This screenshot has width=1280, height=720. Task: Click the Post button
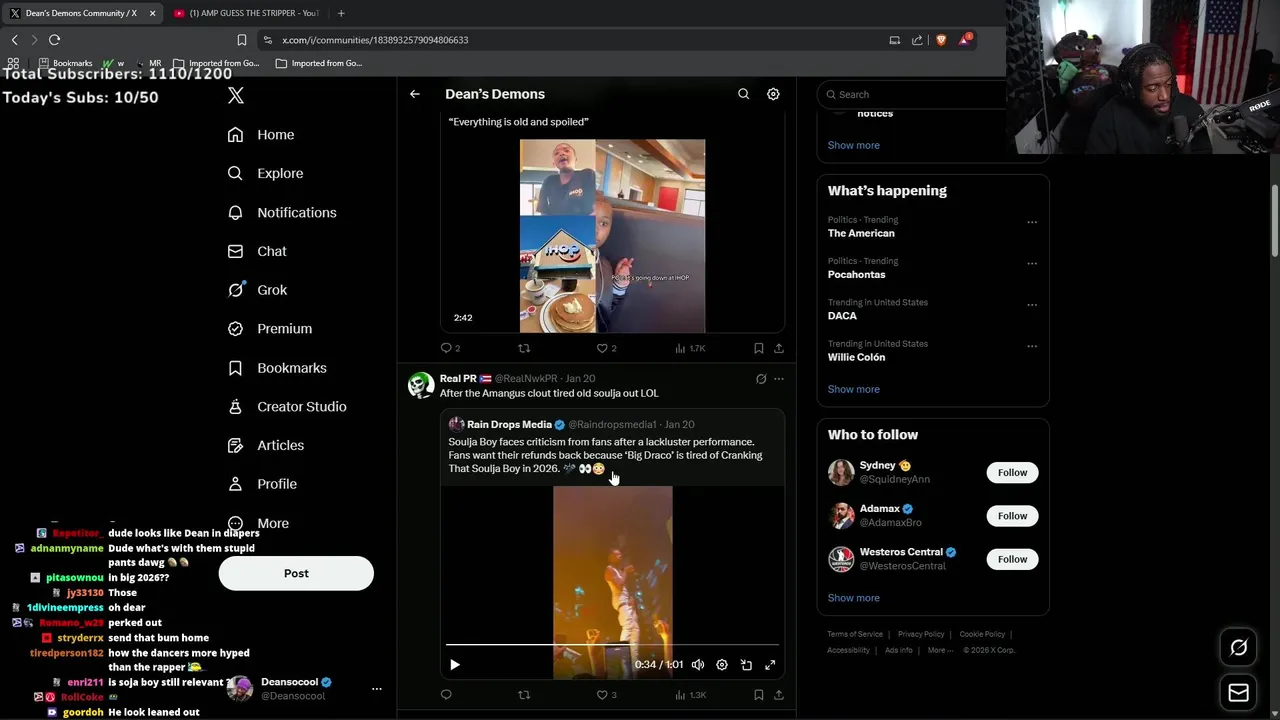click(296, 573)
